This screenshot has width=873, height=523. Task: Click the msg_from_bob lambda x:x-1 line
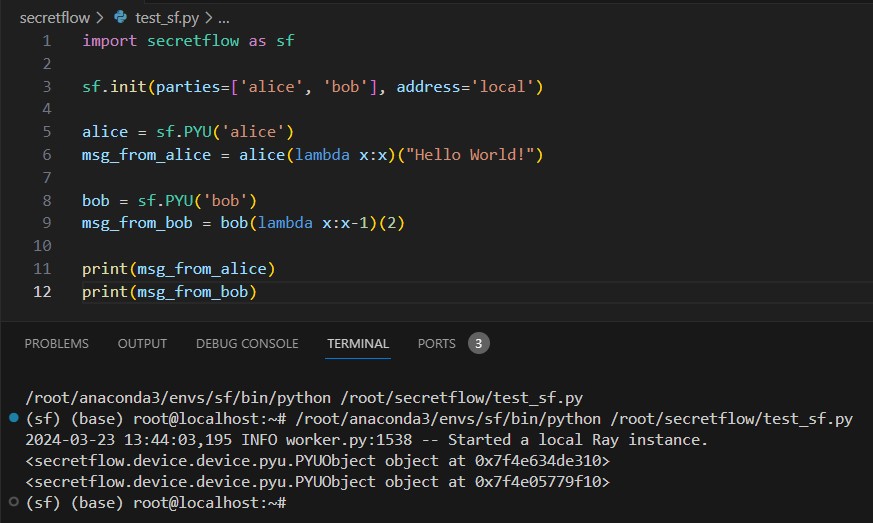click(243, 223)
